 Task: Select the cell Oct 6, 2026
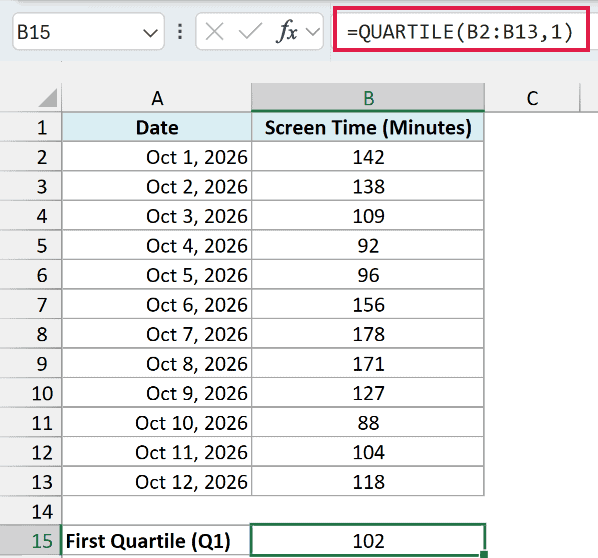(157, 304)
